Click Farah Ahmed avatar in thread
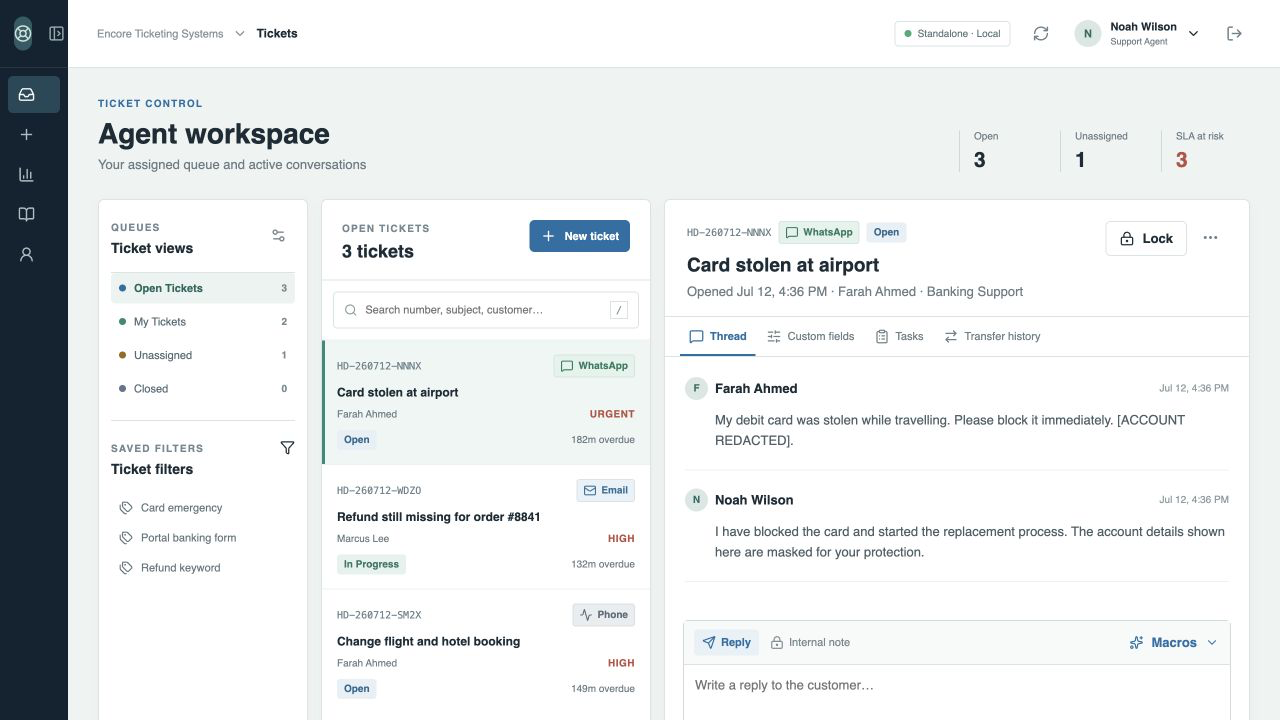Viewport: 1280px width, 720px height. 696,388
